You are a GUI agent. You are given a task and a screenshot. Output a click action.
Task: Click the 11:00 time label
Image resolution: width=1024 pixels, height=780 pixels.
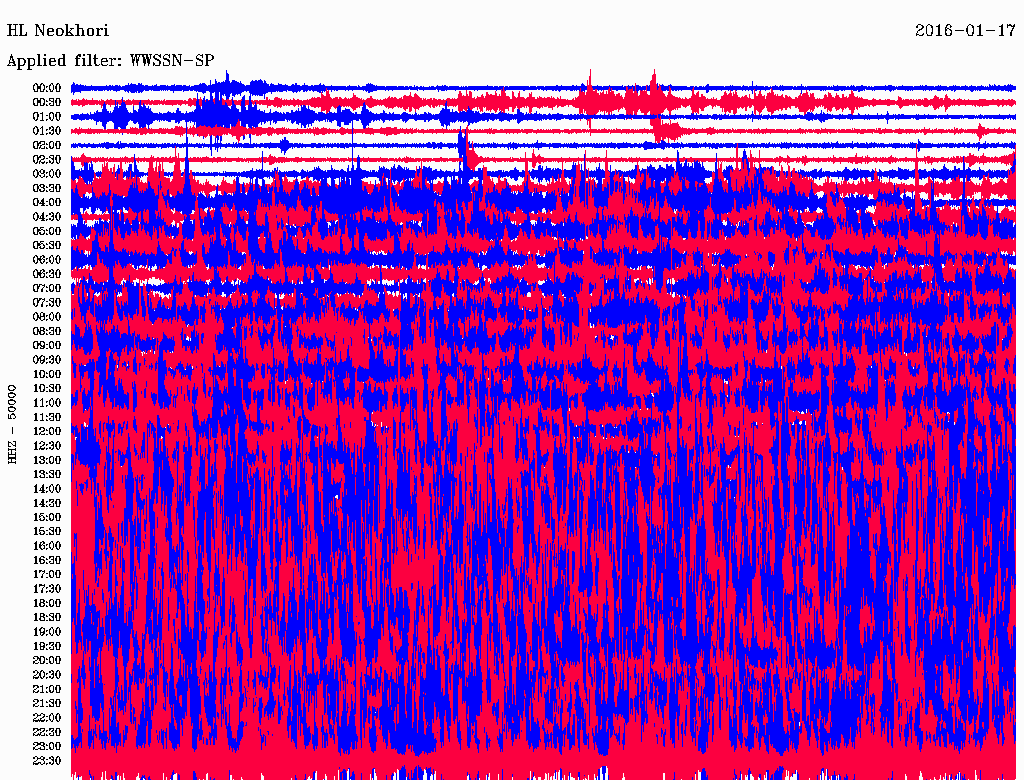[47, 402]
